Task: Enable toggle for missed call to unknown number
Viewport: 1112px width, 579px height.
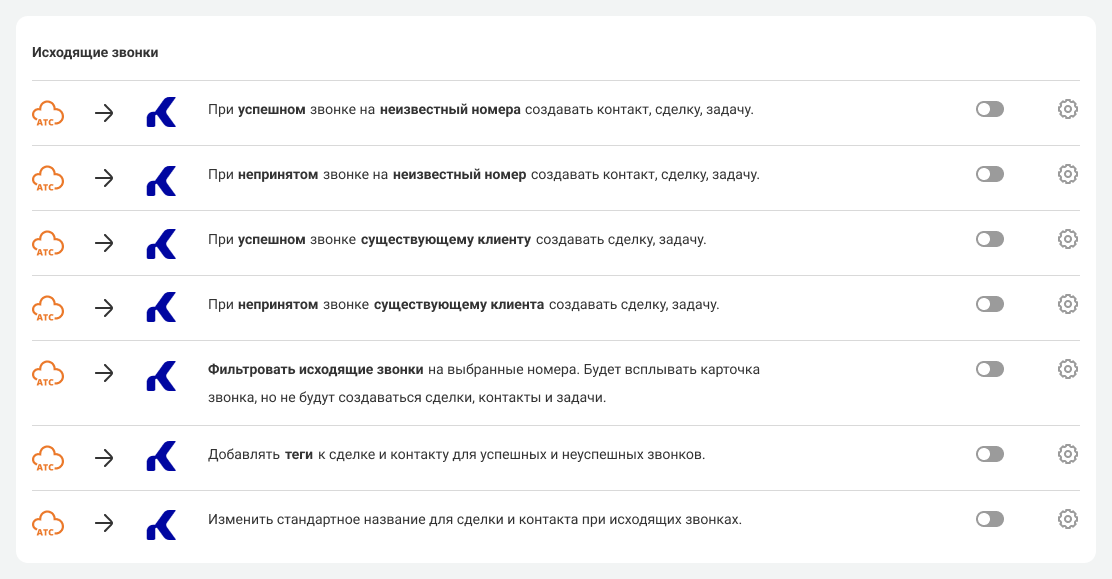Action: pyautogui.click(x=989, y=174)
